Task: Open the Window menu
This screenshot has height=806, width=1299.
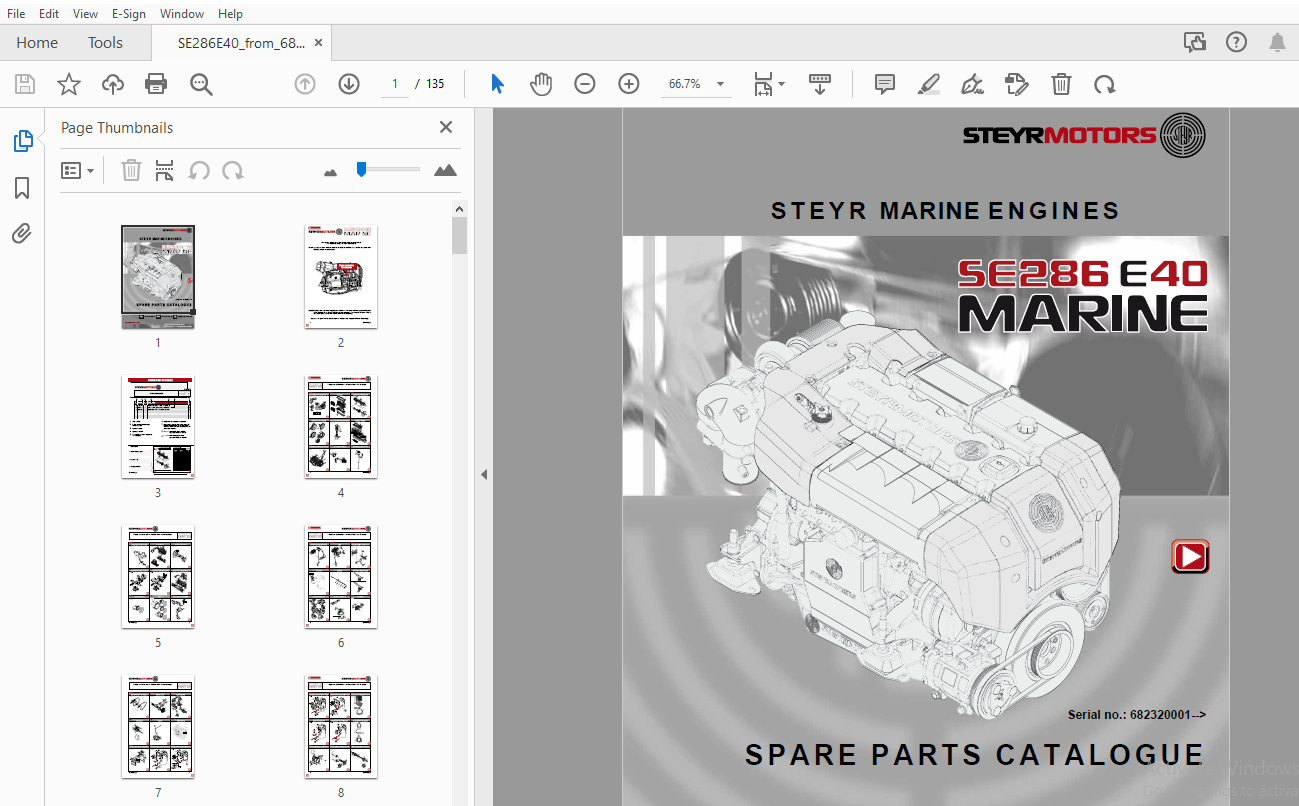Action: pos(182,14)
